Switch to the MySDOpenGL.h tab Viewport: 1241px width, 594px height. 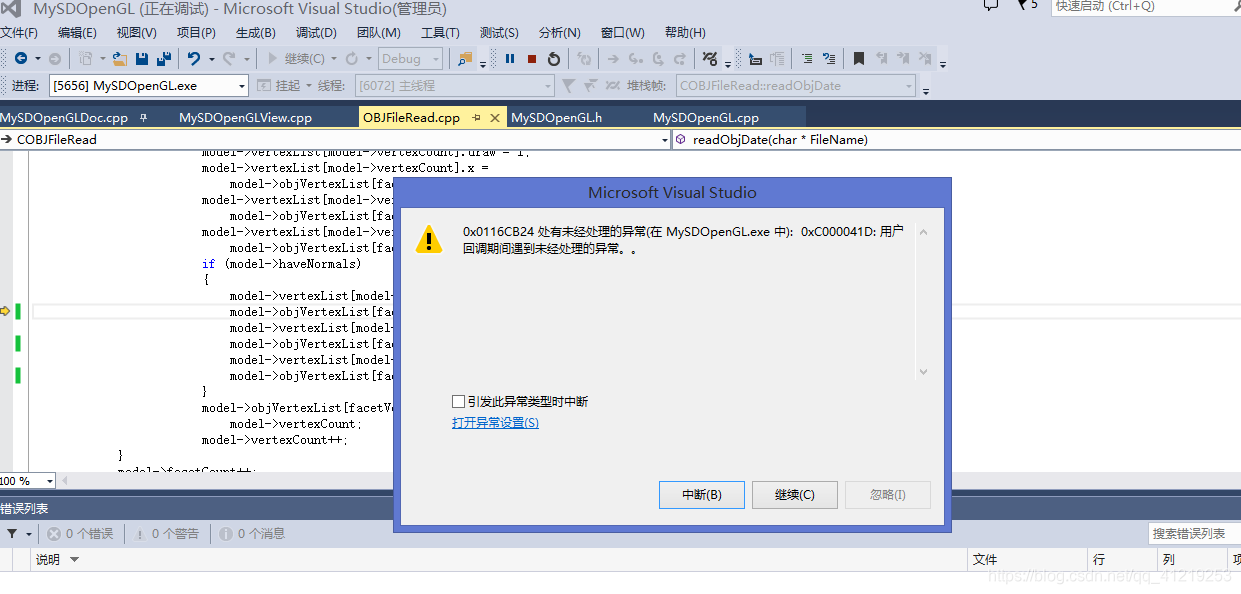pos(556,118)
